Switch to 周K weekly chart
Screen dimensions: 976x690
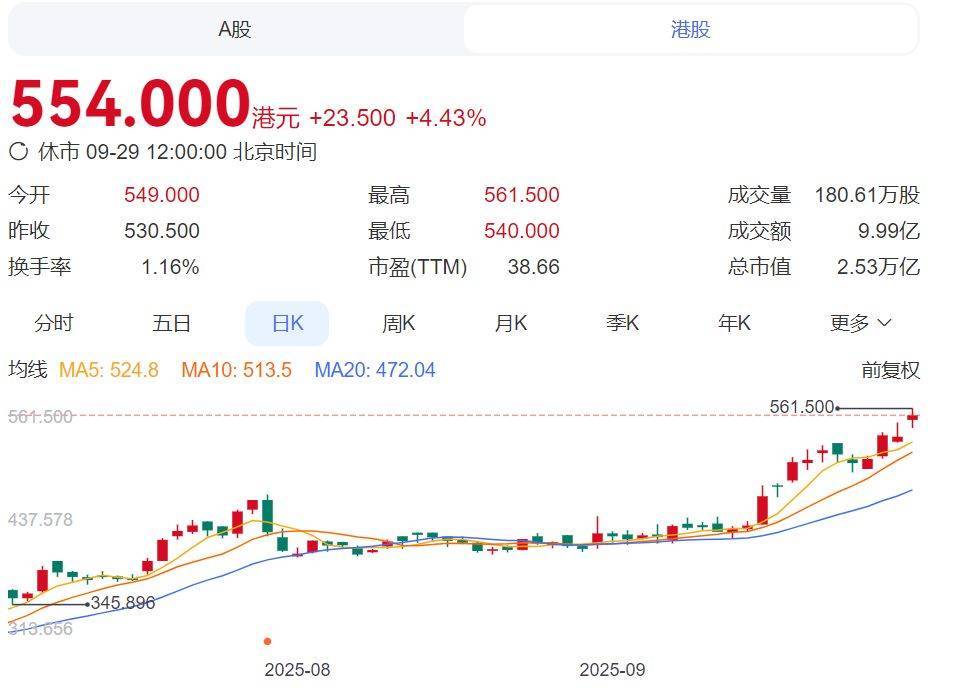[x=398, y=324]
